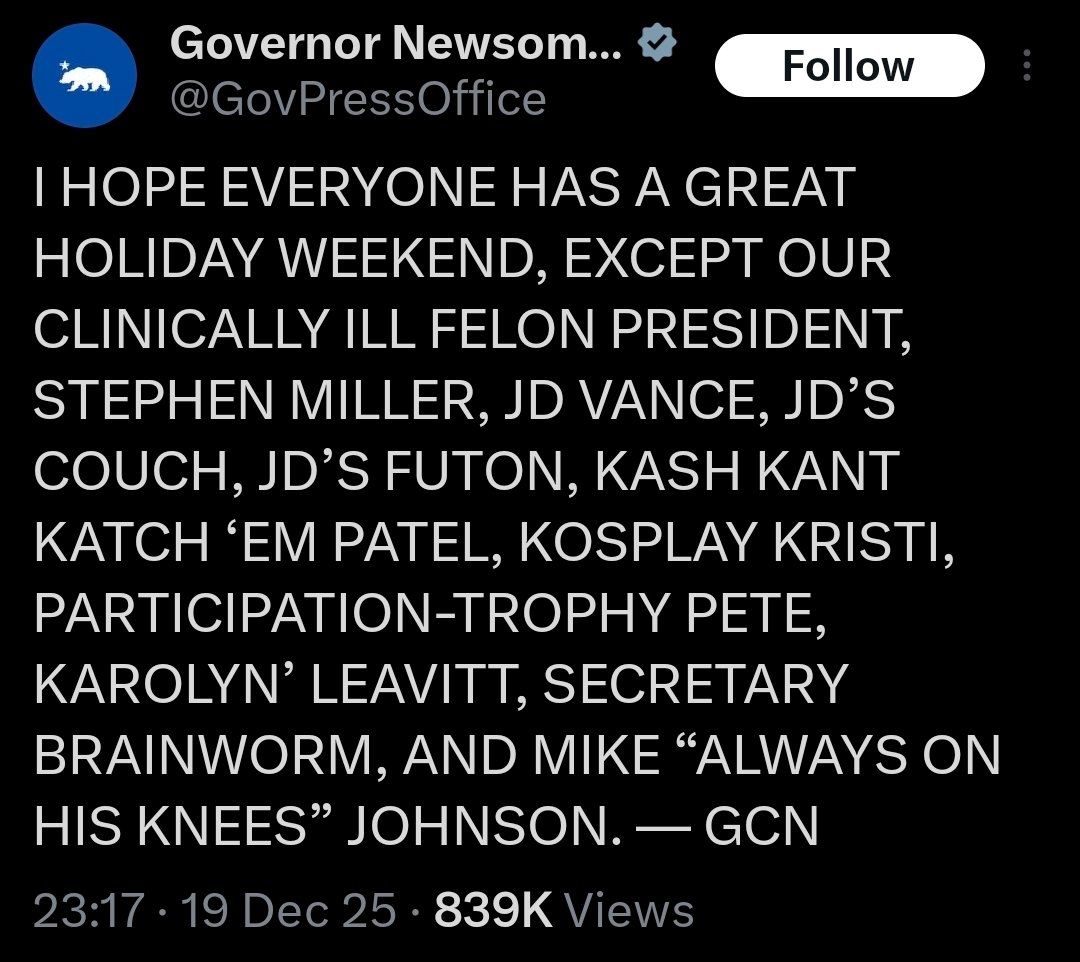
Task: Click the phrase PARTICIPATION-TROPHY PETE
Action: coord(431,614)
